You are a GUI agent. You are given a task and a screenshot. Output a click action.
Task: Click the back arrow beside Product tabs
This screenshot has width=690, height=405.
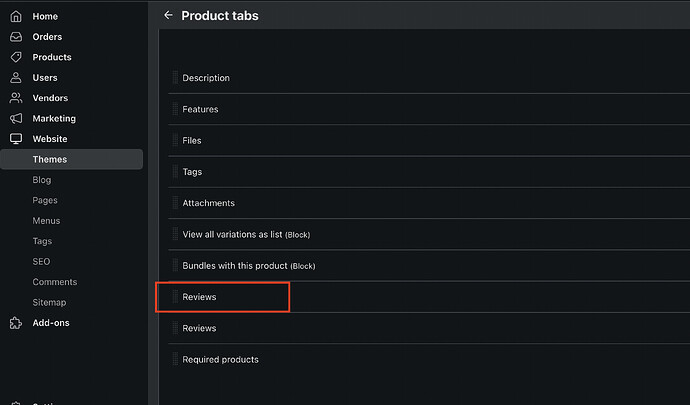coord(168,15)
